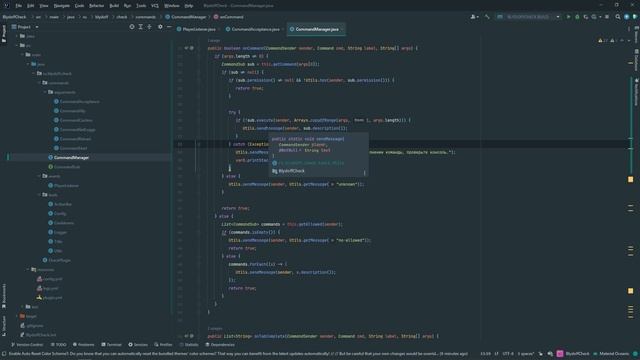
Task: Collapse the commands package folder
Action: (x=40, y=83)
